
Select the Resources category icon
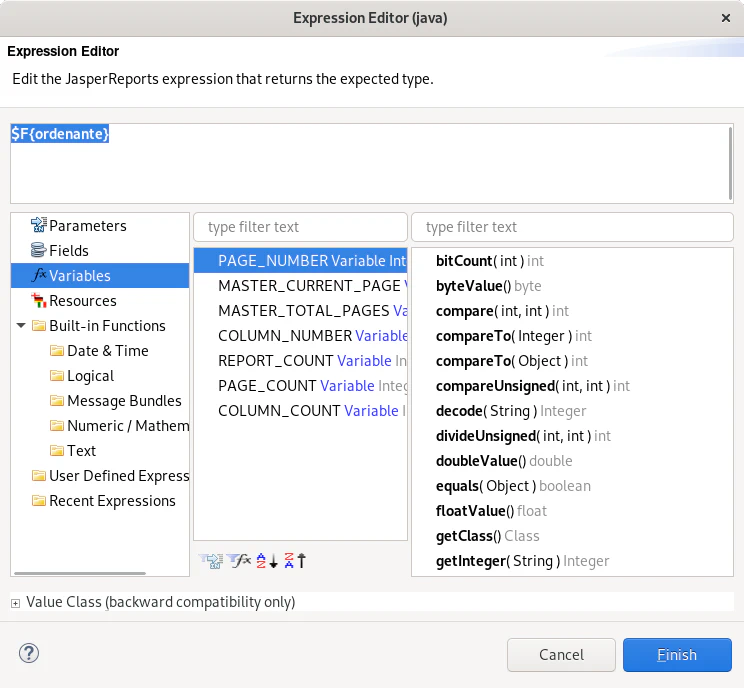(x=39, y=301)
